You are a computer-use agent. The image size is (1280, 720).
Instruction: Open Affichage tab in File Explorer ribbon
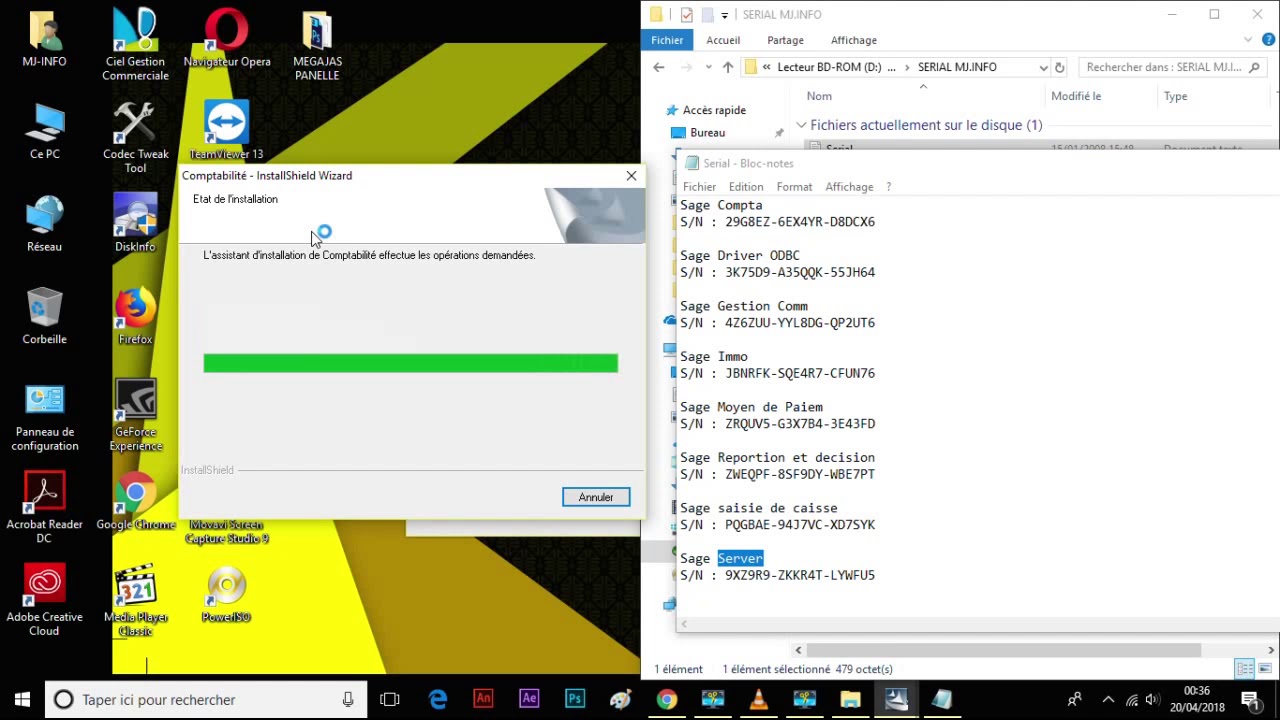[x=854, y=40]
